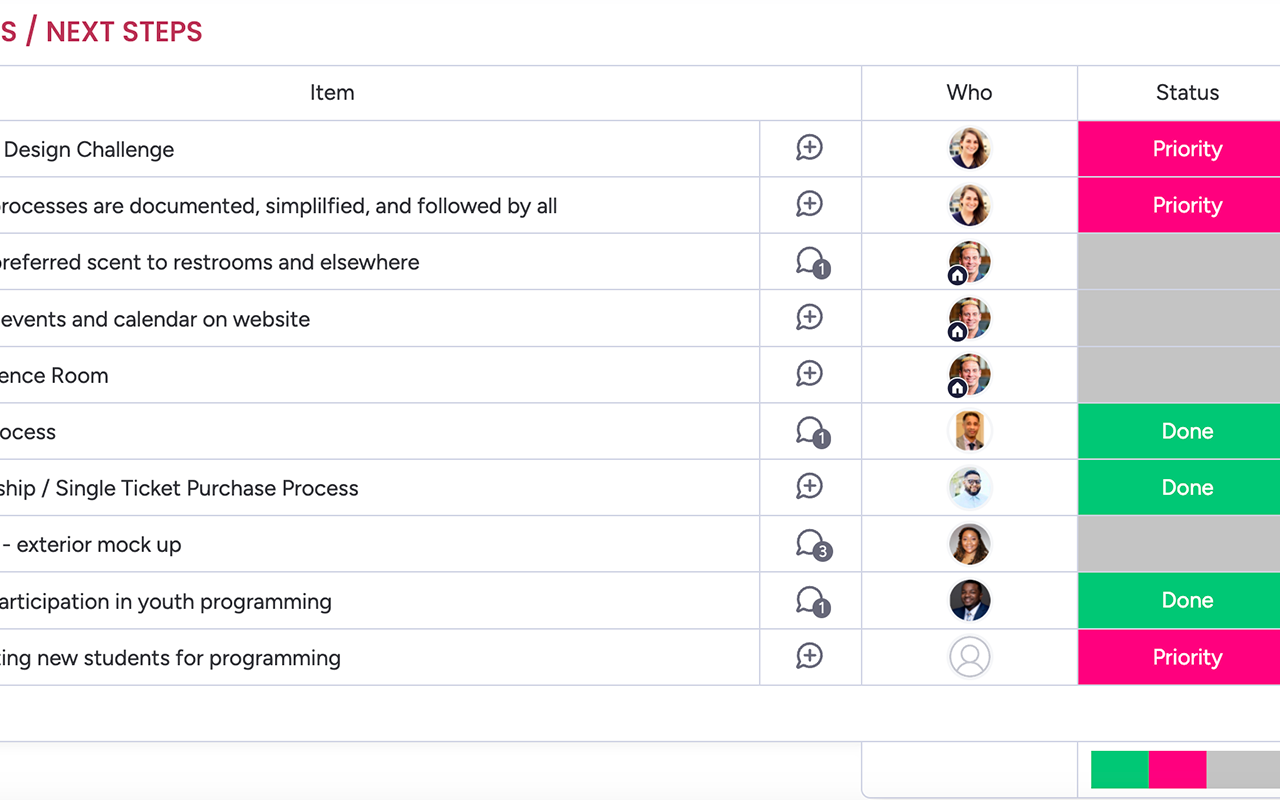This screenshot has height=800, width=1280.
Task: Add update on events and calendar row
Action: click(x=810, y=317)
